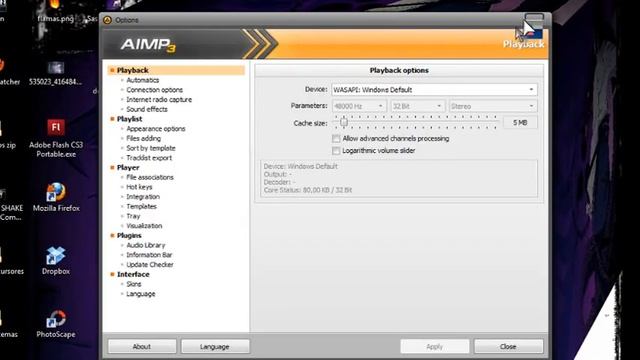Image resolution: width=640 pixels, height=360 pixels.
Task: Collapse the Playlist tree section
Action: pyautogui.click(x=112, y=119)
